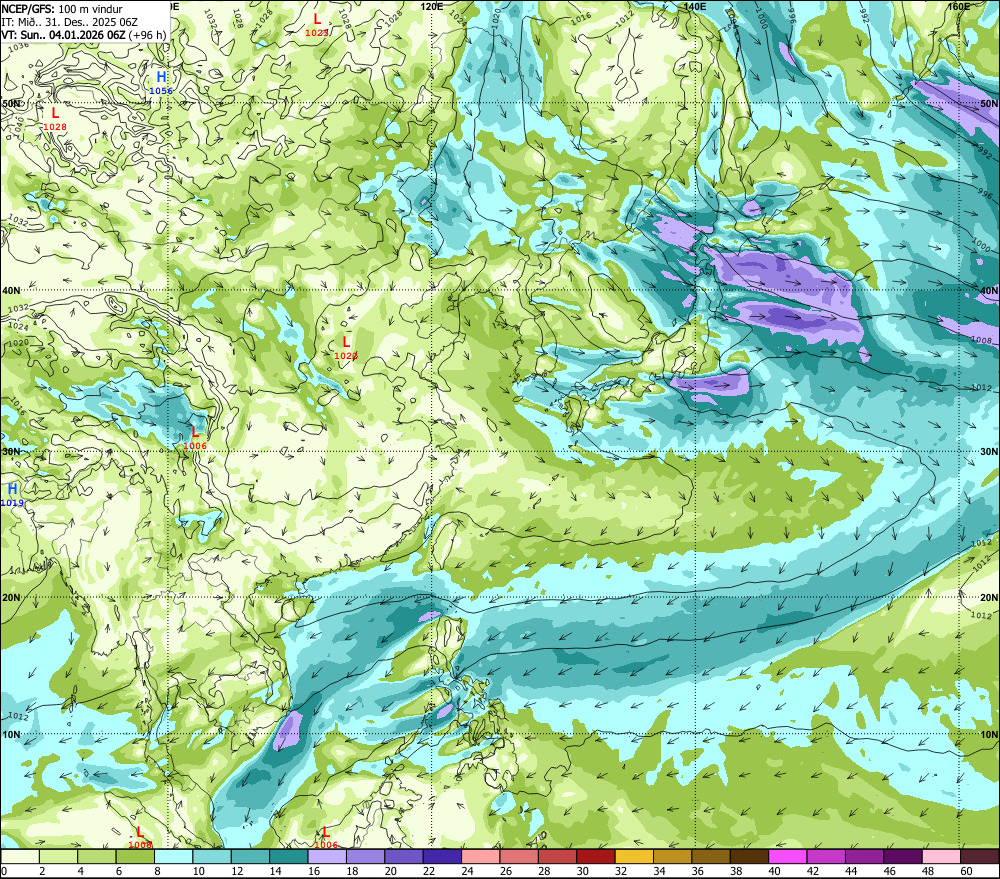Click the 20N label on the right edge
Viewport: 1000px width, 879px height.
pyautogui.click(x=989, y=598)
